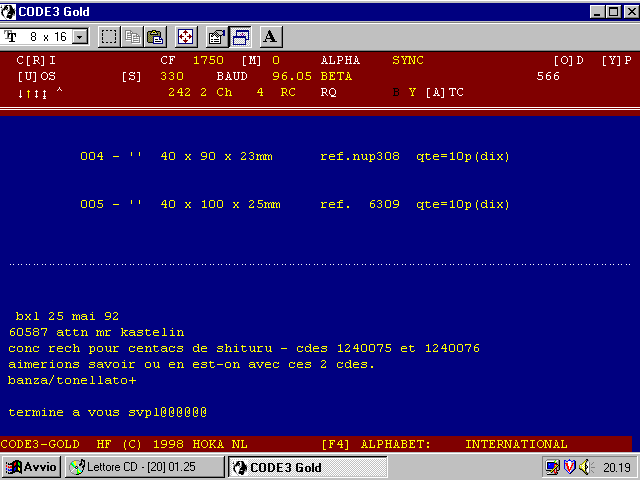The image size is (640, 480).
Task: Click the Mark selection toolbar icon
Action: coord(109,37)
